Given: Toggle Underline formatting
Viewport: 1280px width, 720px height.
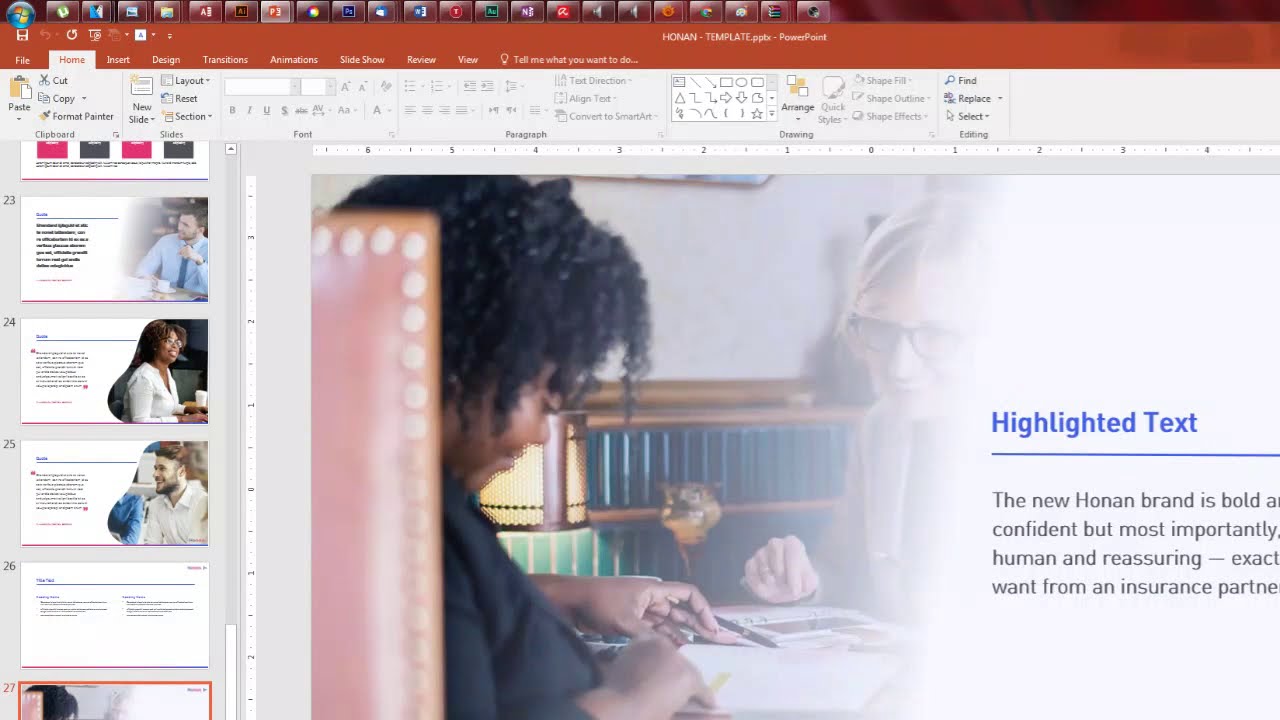Looking at the screenshot, I should pos(266,110).
